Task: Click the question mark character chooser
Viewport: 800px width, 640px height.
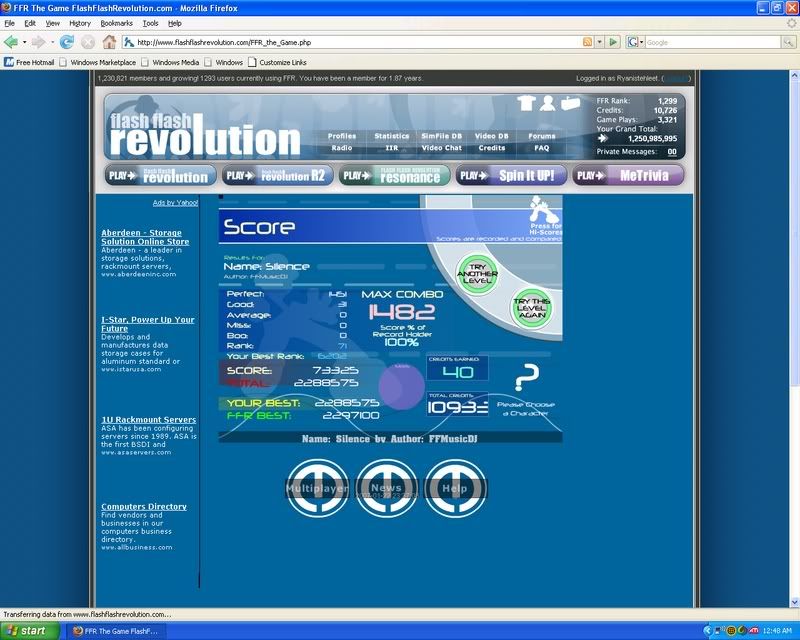Action: 526,378
